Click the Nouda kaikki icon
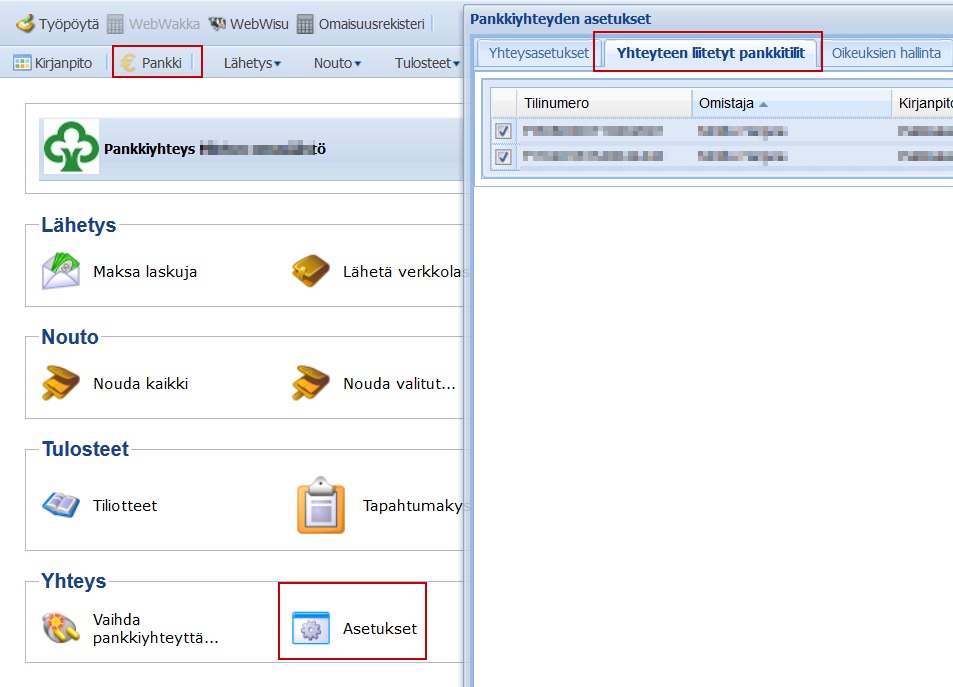This screenshot has width=953, height=687. point(61,383)
